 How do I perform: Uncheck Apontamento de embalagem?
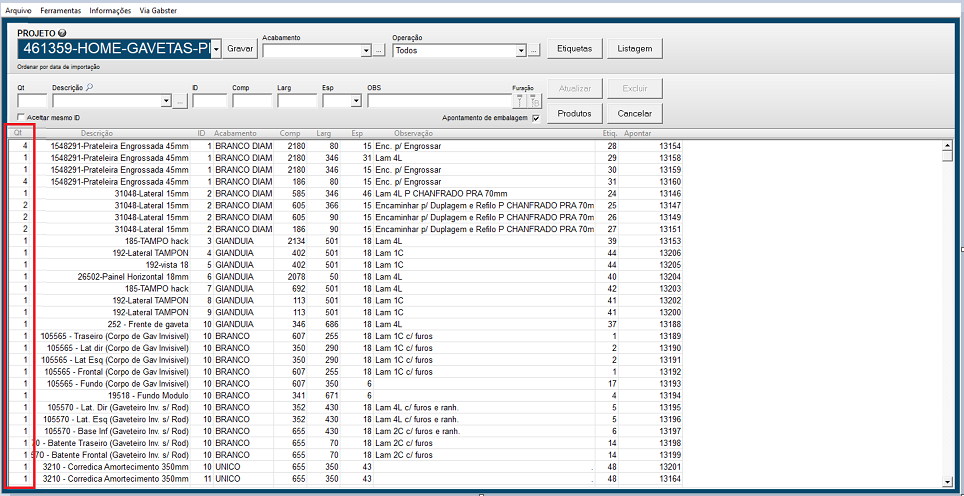(535, 118)
